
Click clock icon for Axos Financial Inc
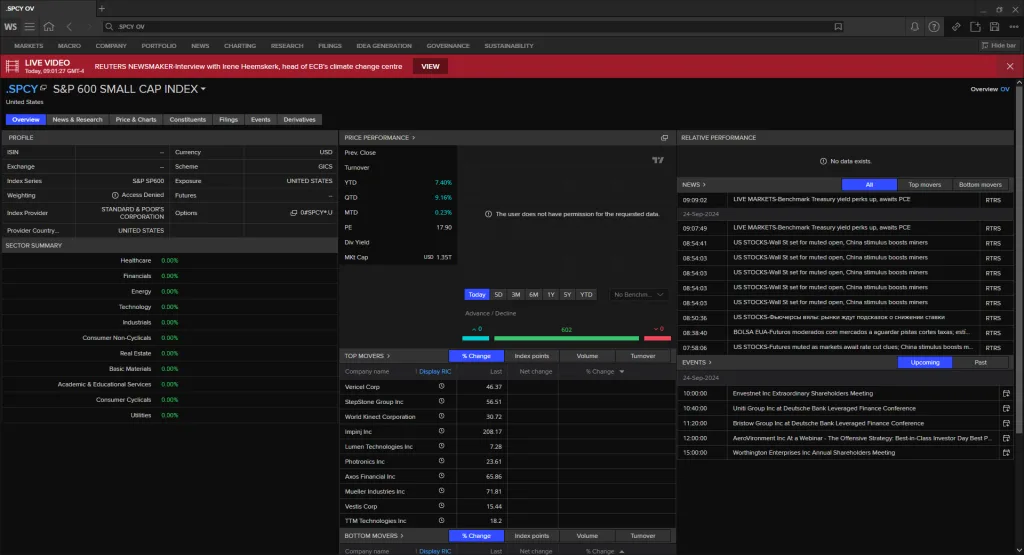[x=441, y=476]
